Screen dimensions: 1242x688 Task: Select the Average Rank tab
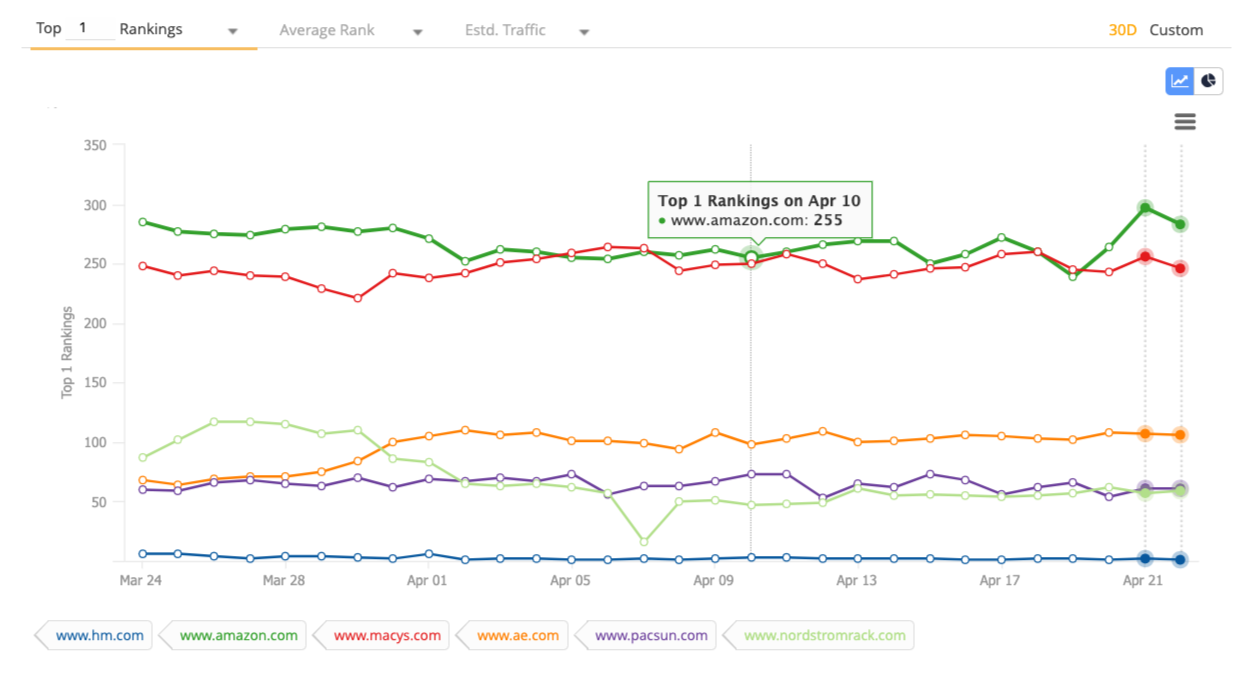(x=327, y=30)
